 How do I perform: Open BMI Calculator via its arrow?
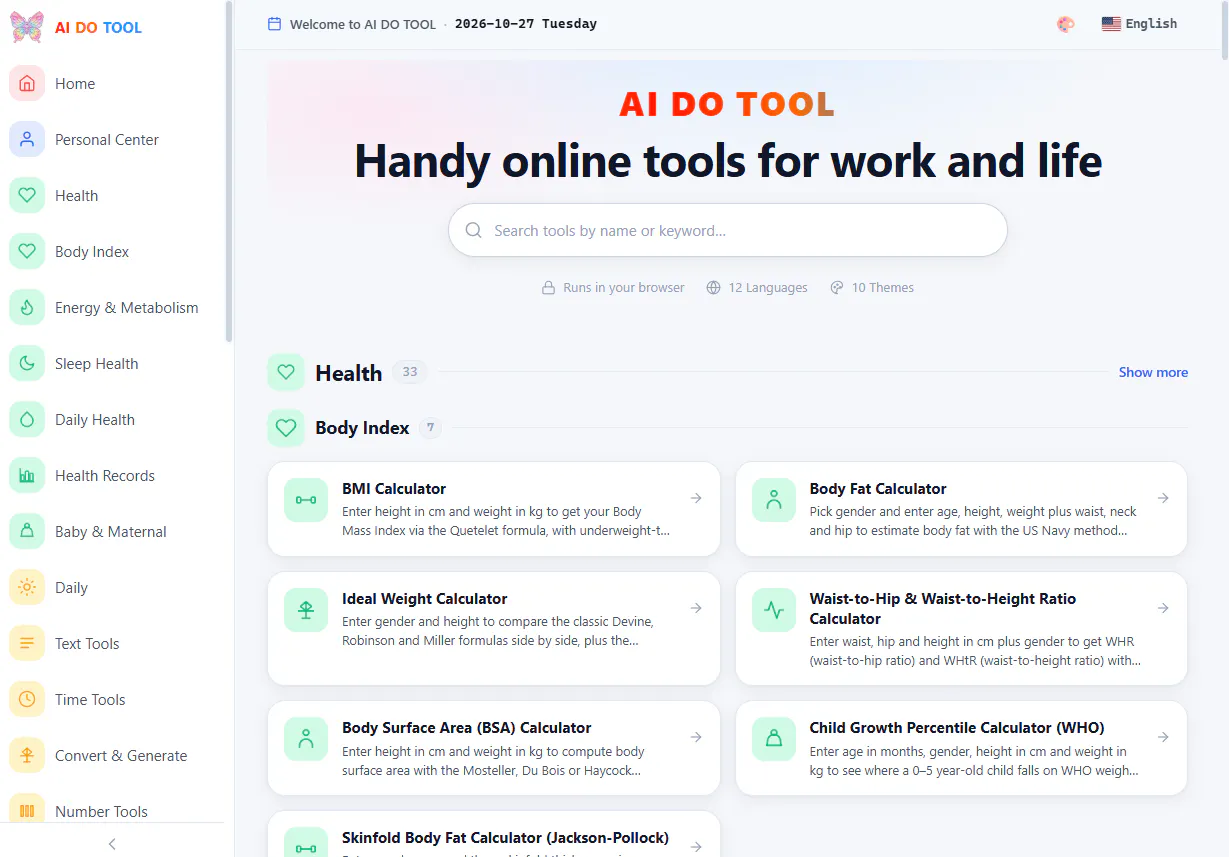(x=696, y=498)
